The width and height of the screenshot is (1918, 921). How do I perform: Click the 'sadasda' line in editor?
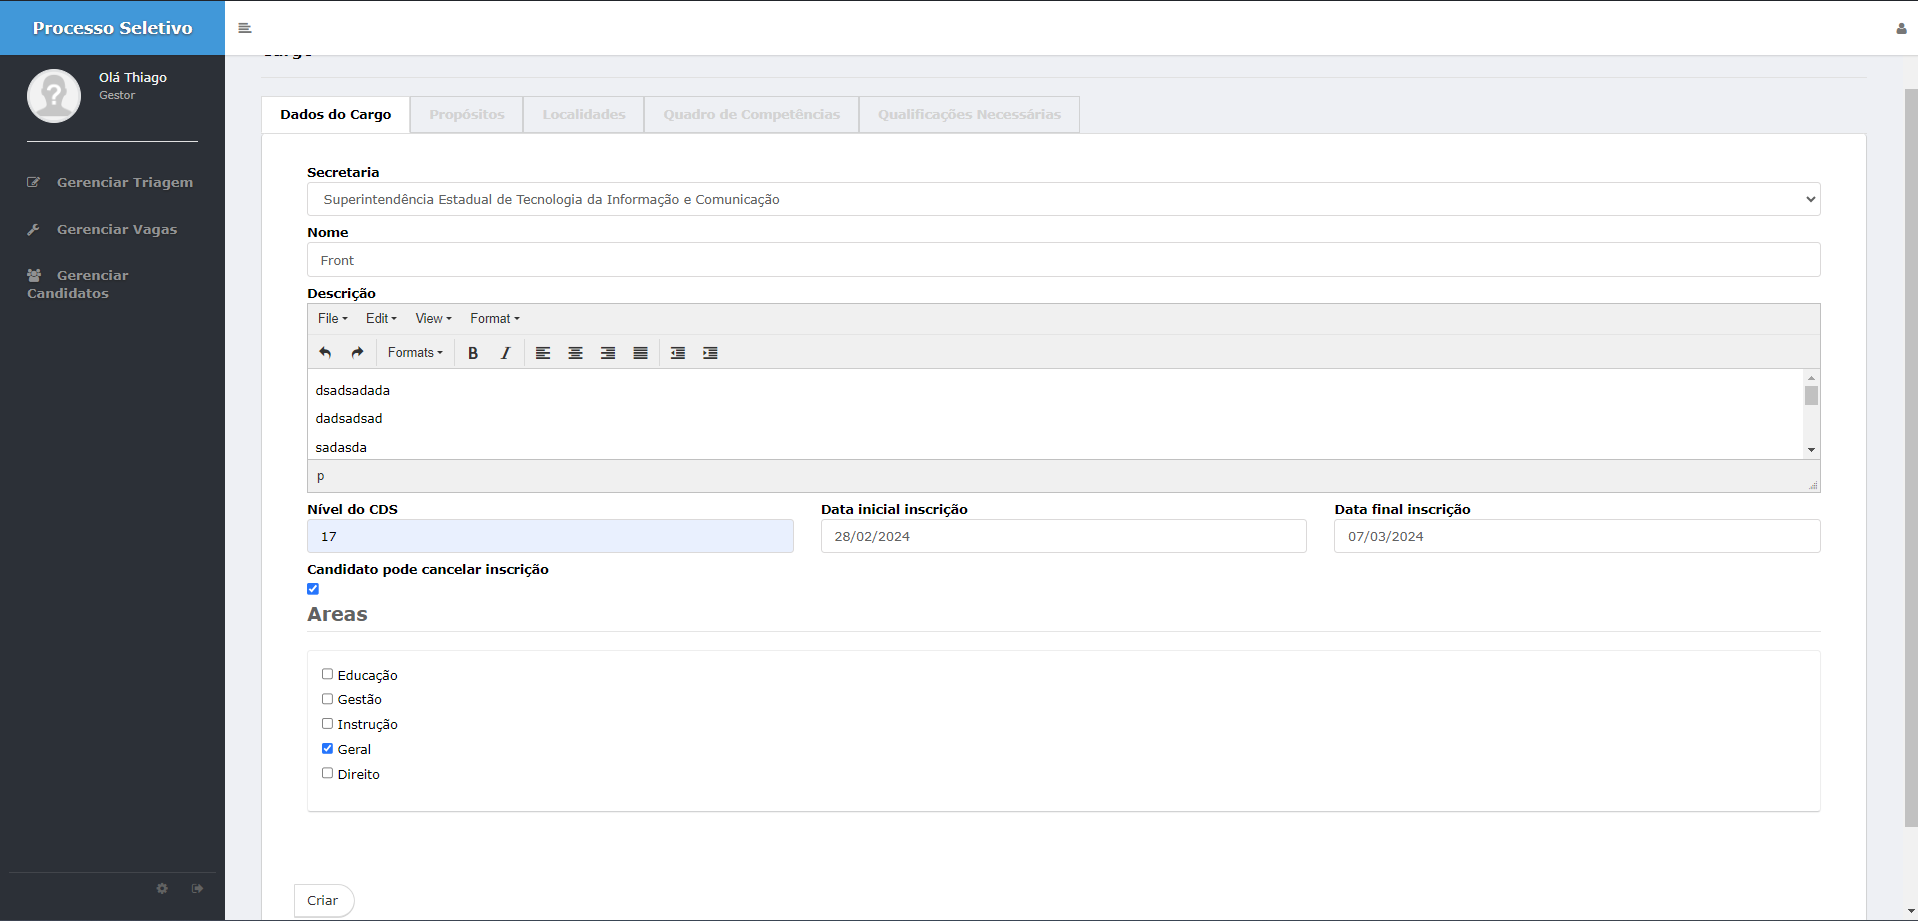point(341,447)
